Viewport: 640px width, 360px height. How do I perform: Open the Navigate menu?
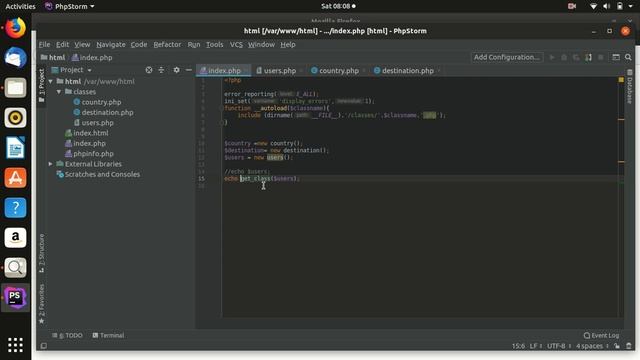111,44
